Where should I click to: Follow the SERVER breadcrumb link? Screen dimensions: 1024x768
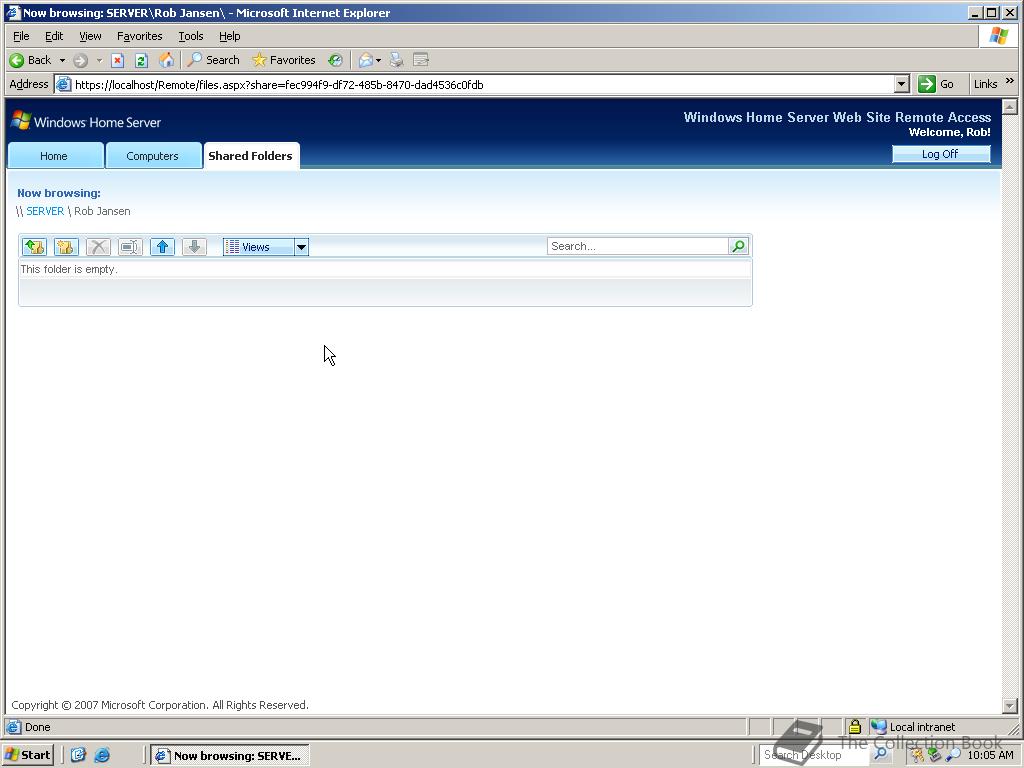tap(45, 211)
